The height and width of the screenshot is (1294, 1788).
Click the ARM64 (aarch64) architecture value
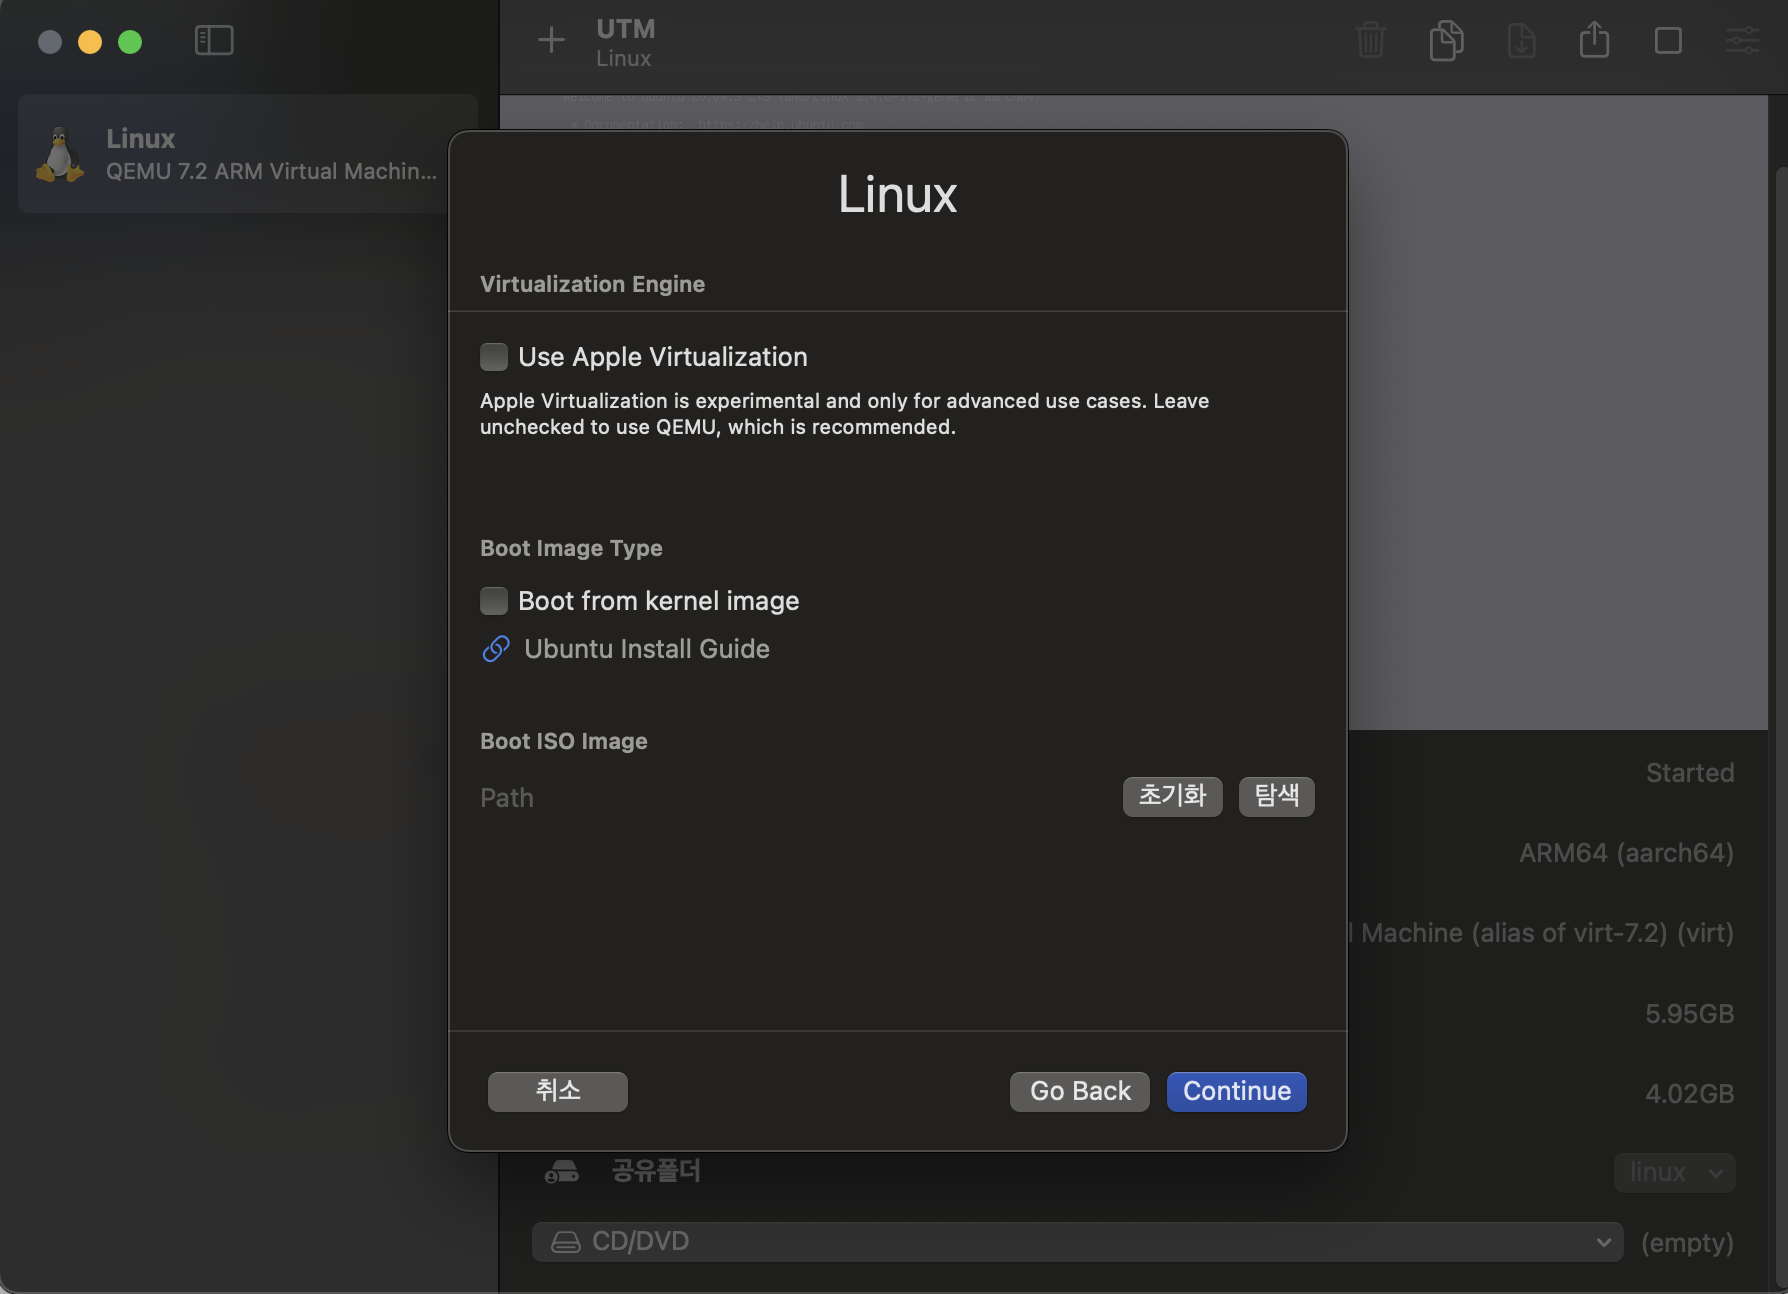(x=1626, y=853)
